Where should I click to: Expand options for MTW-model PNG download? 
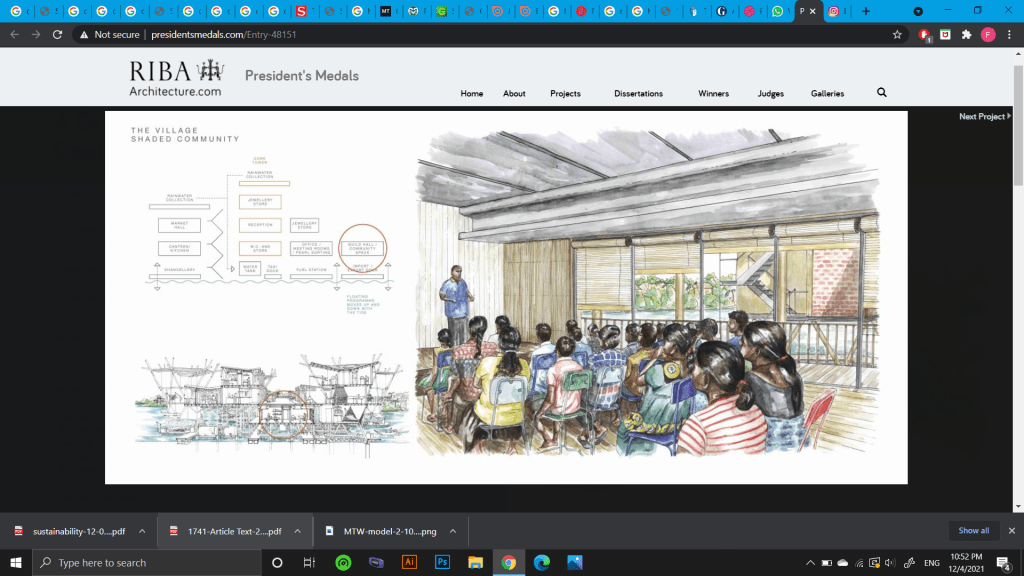coord(452,531)
